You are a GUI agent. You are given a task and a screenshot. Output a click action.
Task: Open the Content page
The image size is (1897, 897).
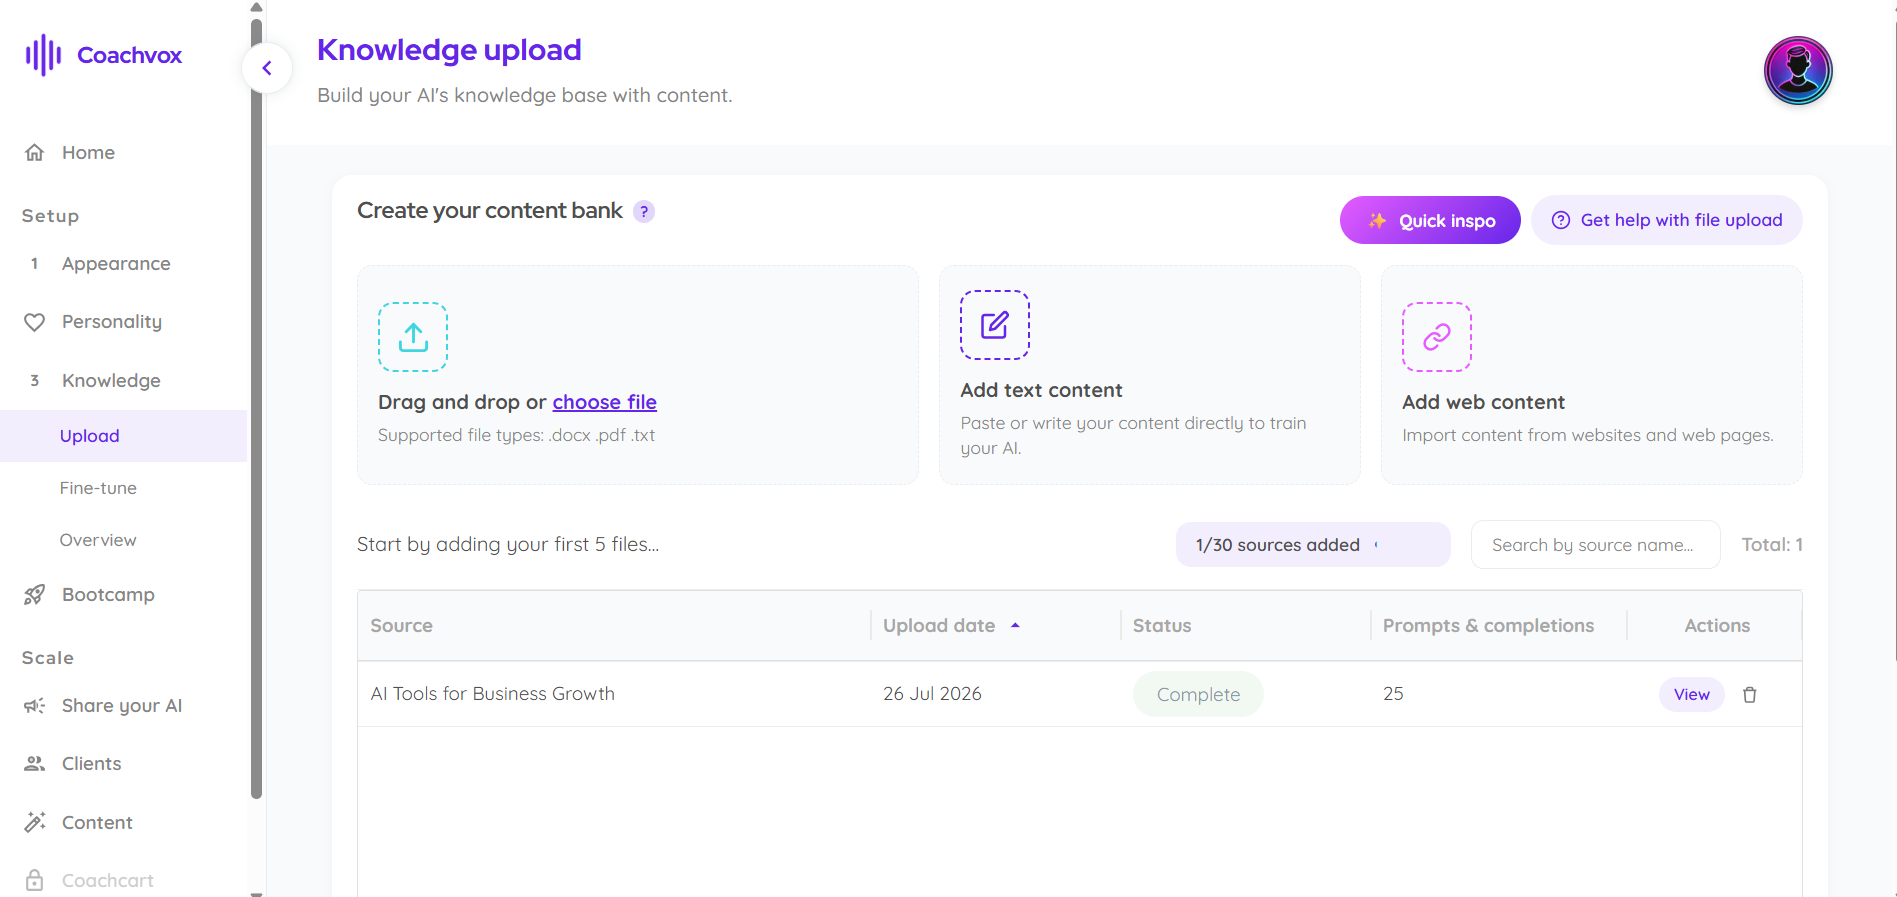[97, 822]
